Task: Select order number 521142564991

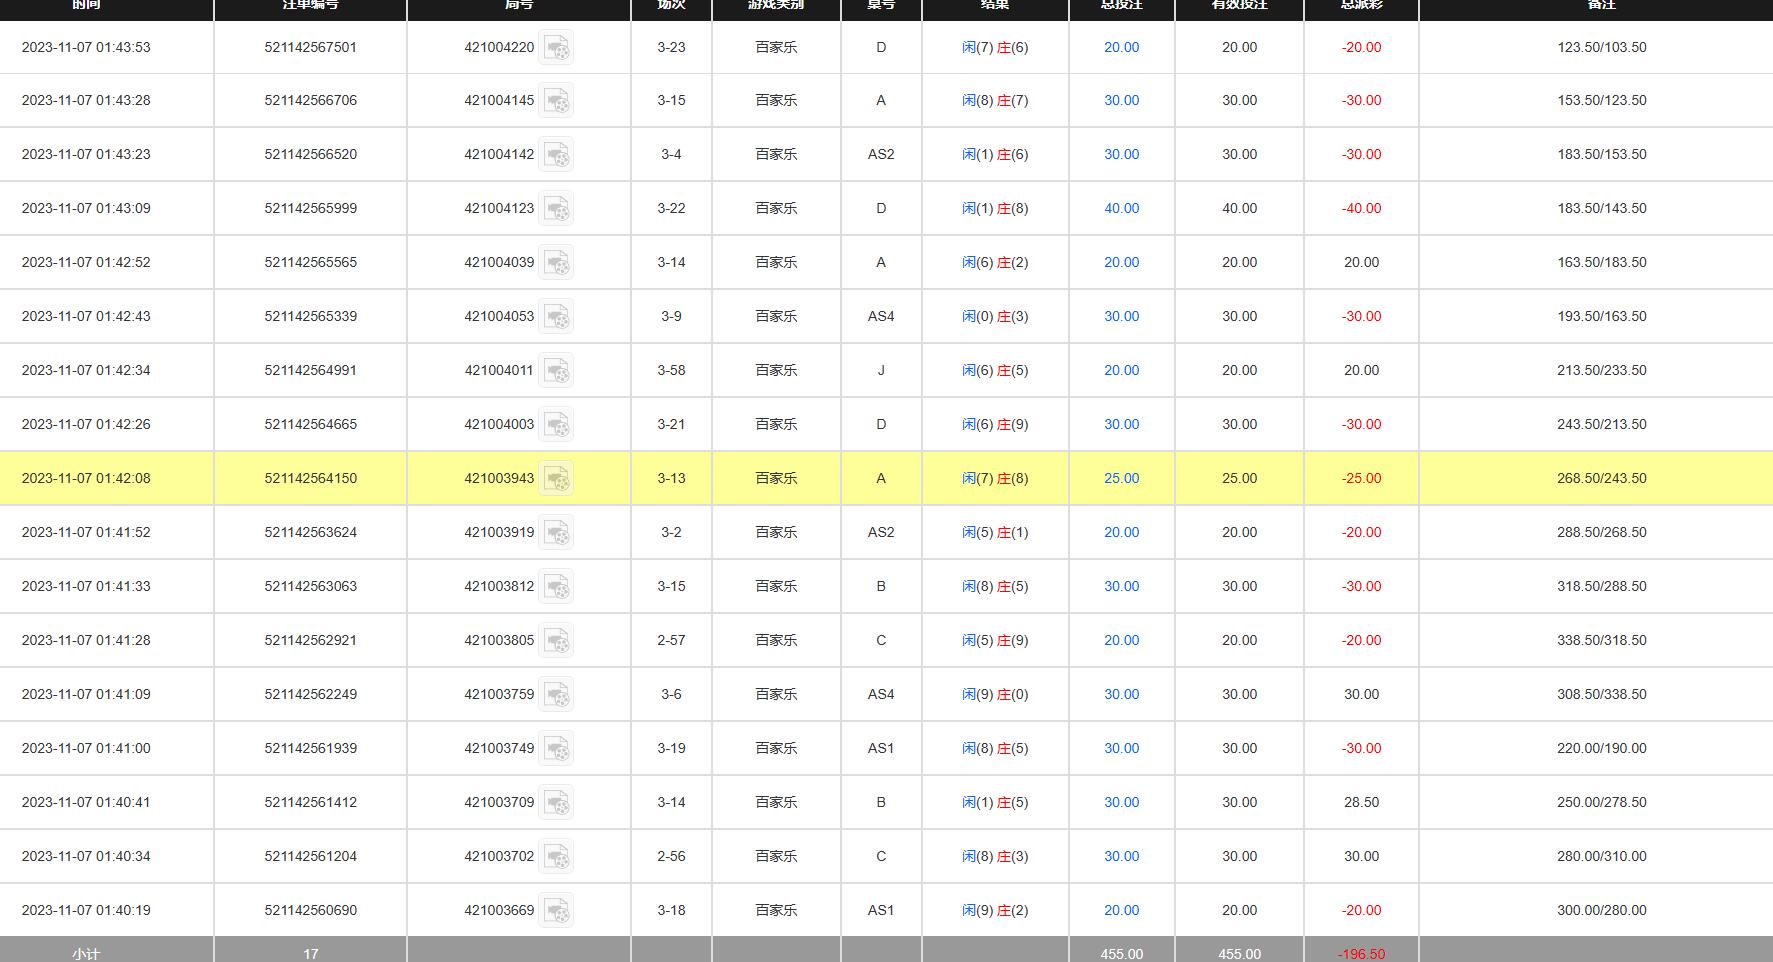Action: (311, 370)
